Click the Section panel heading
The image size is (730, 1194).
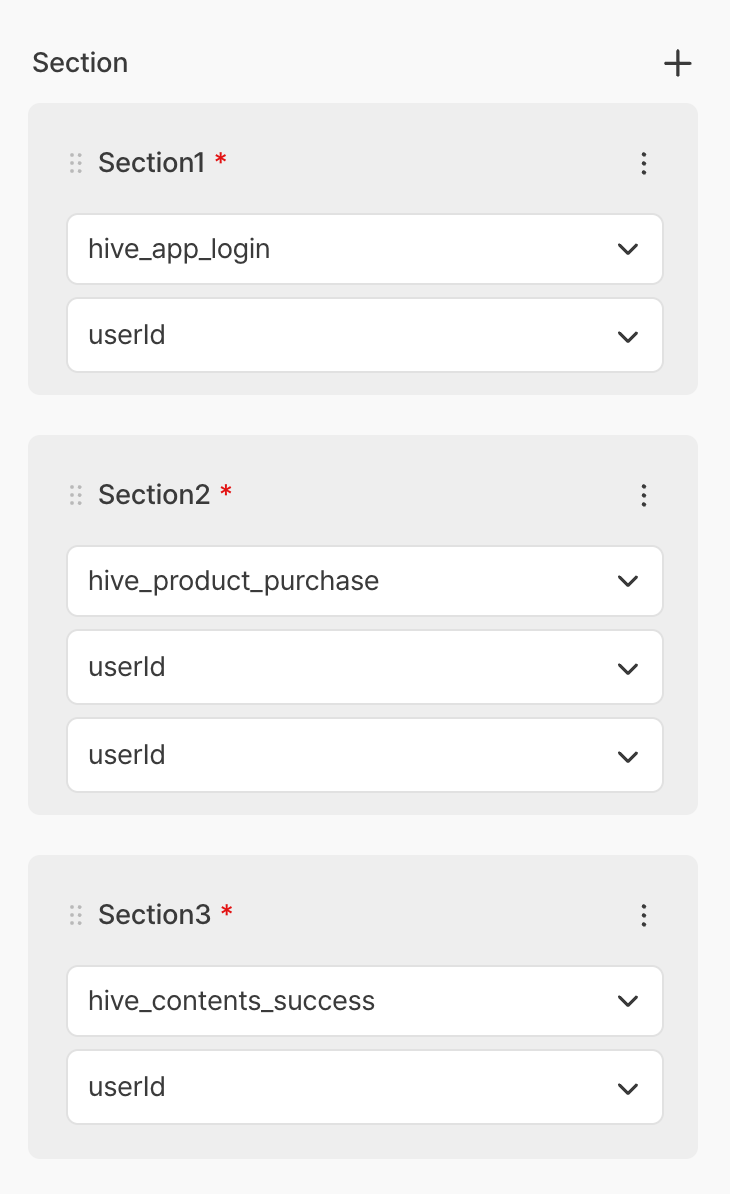(80, 63)
